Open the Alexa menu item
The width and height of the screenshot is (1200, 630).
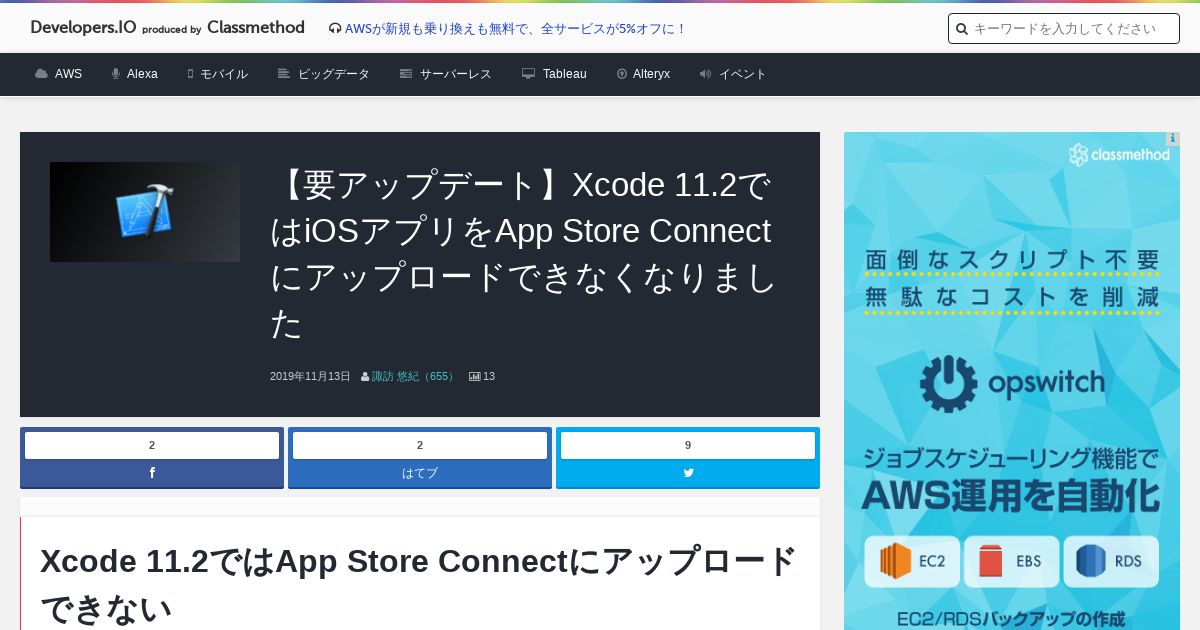pyautogui.click(x=142, y=74)
